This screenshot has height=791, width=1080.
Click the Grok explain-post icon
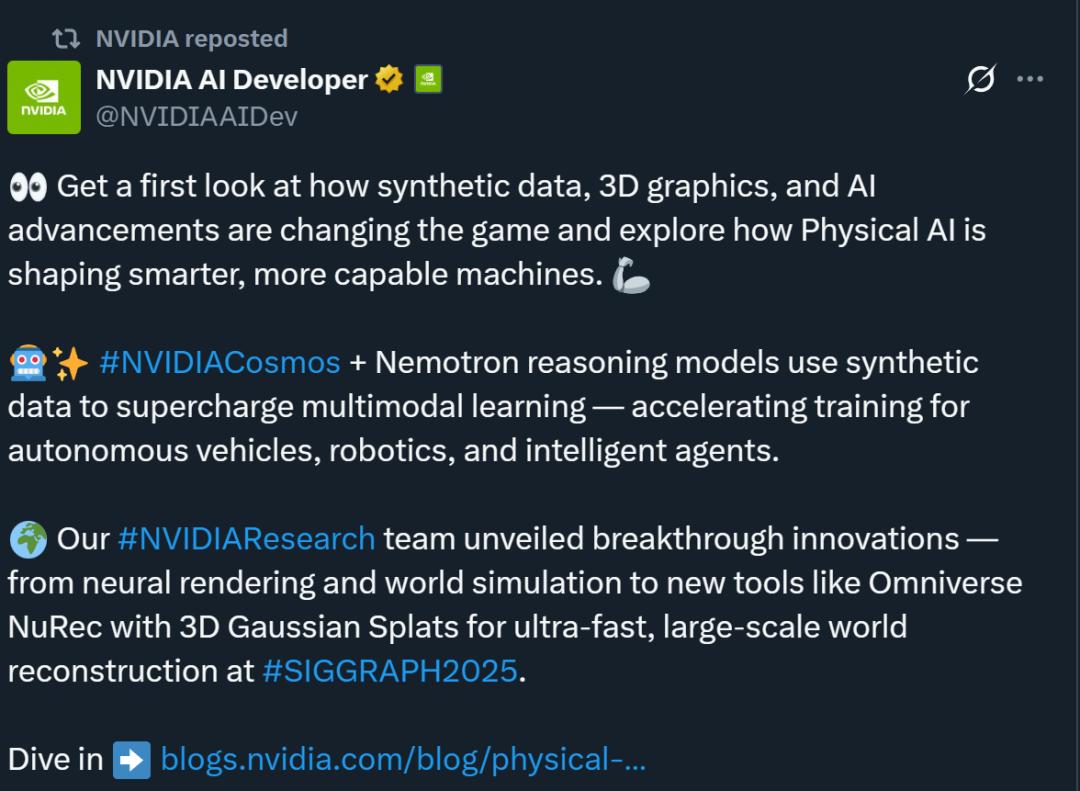pos(980,79)
